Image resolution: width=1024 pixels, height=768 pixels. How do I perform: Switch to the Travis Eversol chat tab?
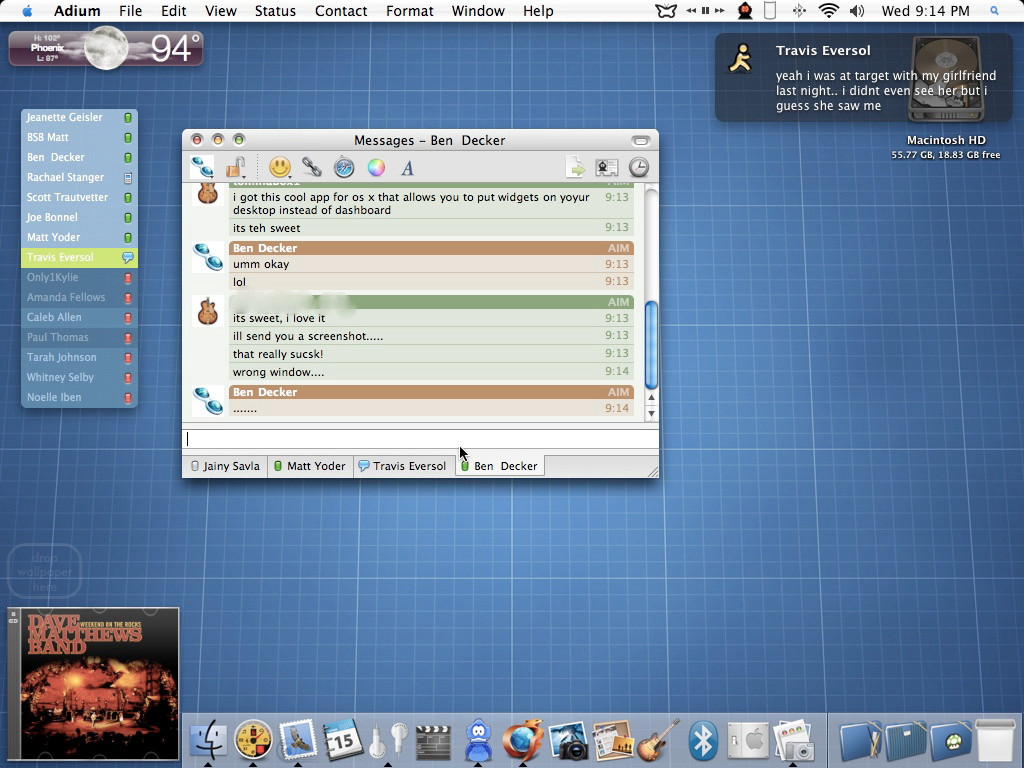point(402,466)
